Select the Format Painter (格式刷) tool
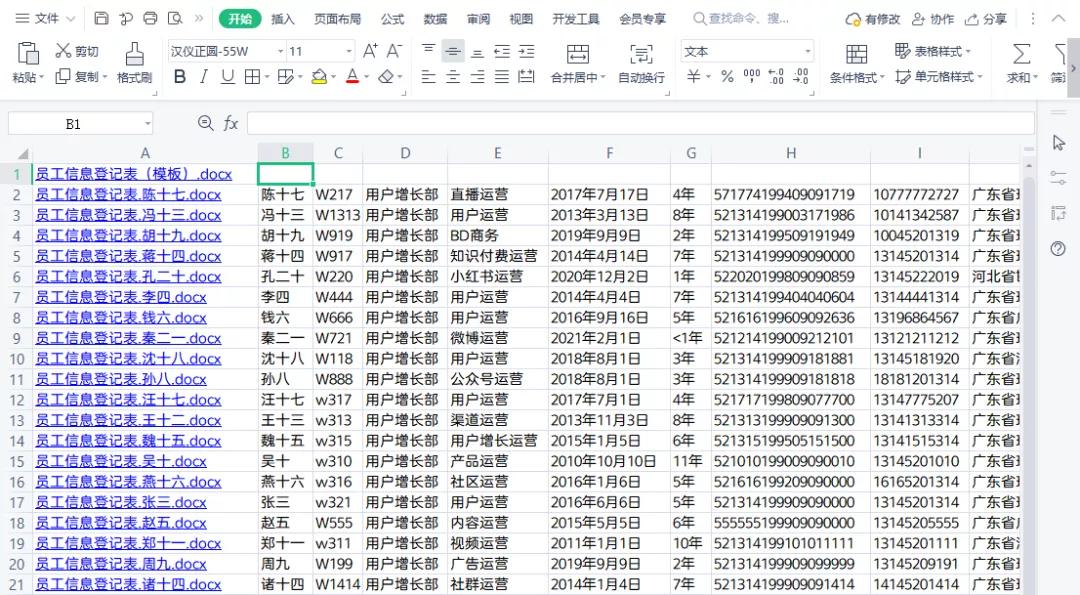 tap(133, 62)
